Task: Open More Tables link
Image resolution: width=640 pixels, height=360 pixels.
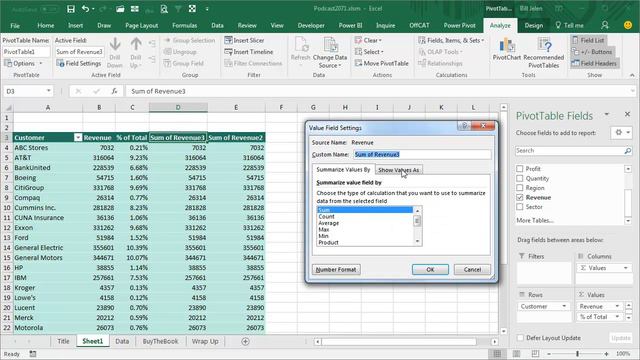Action: [x=535, y=220]
